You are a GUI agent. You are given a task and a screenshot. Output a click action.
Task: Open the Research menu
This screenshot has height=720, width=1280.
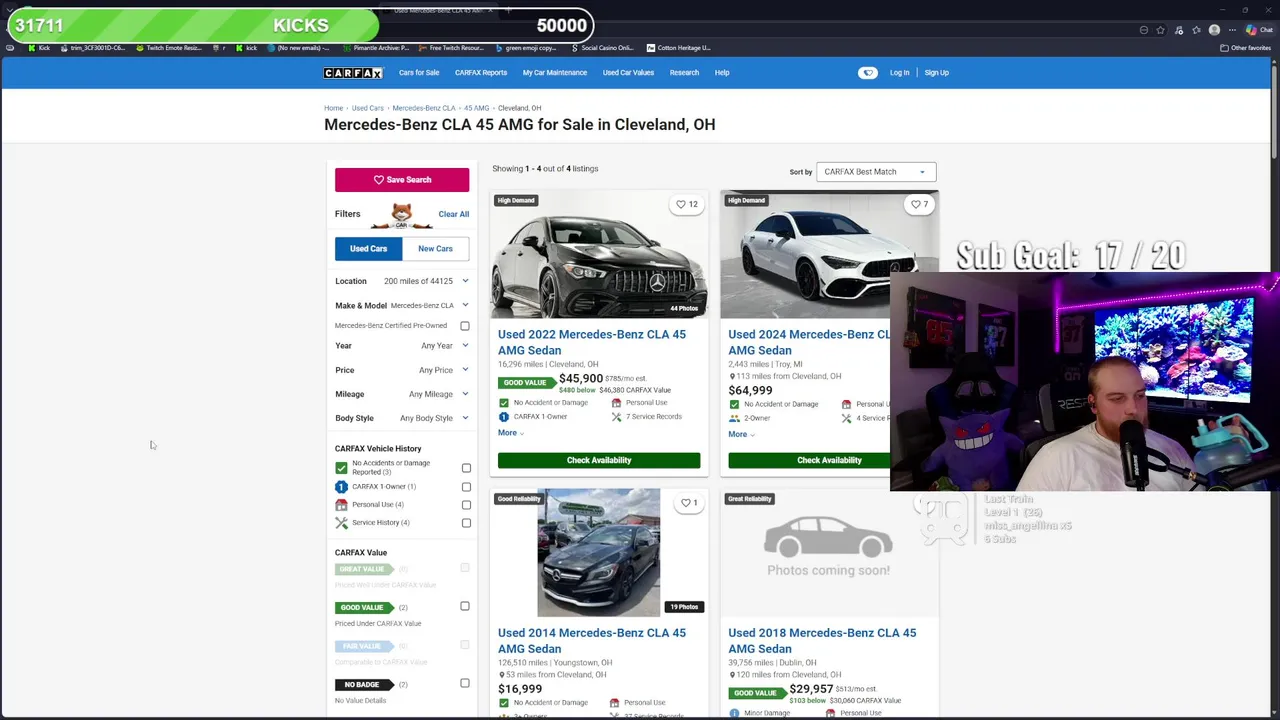point(684,73)
